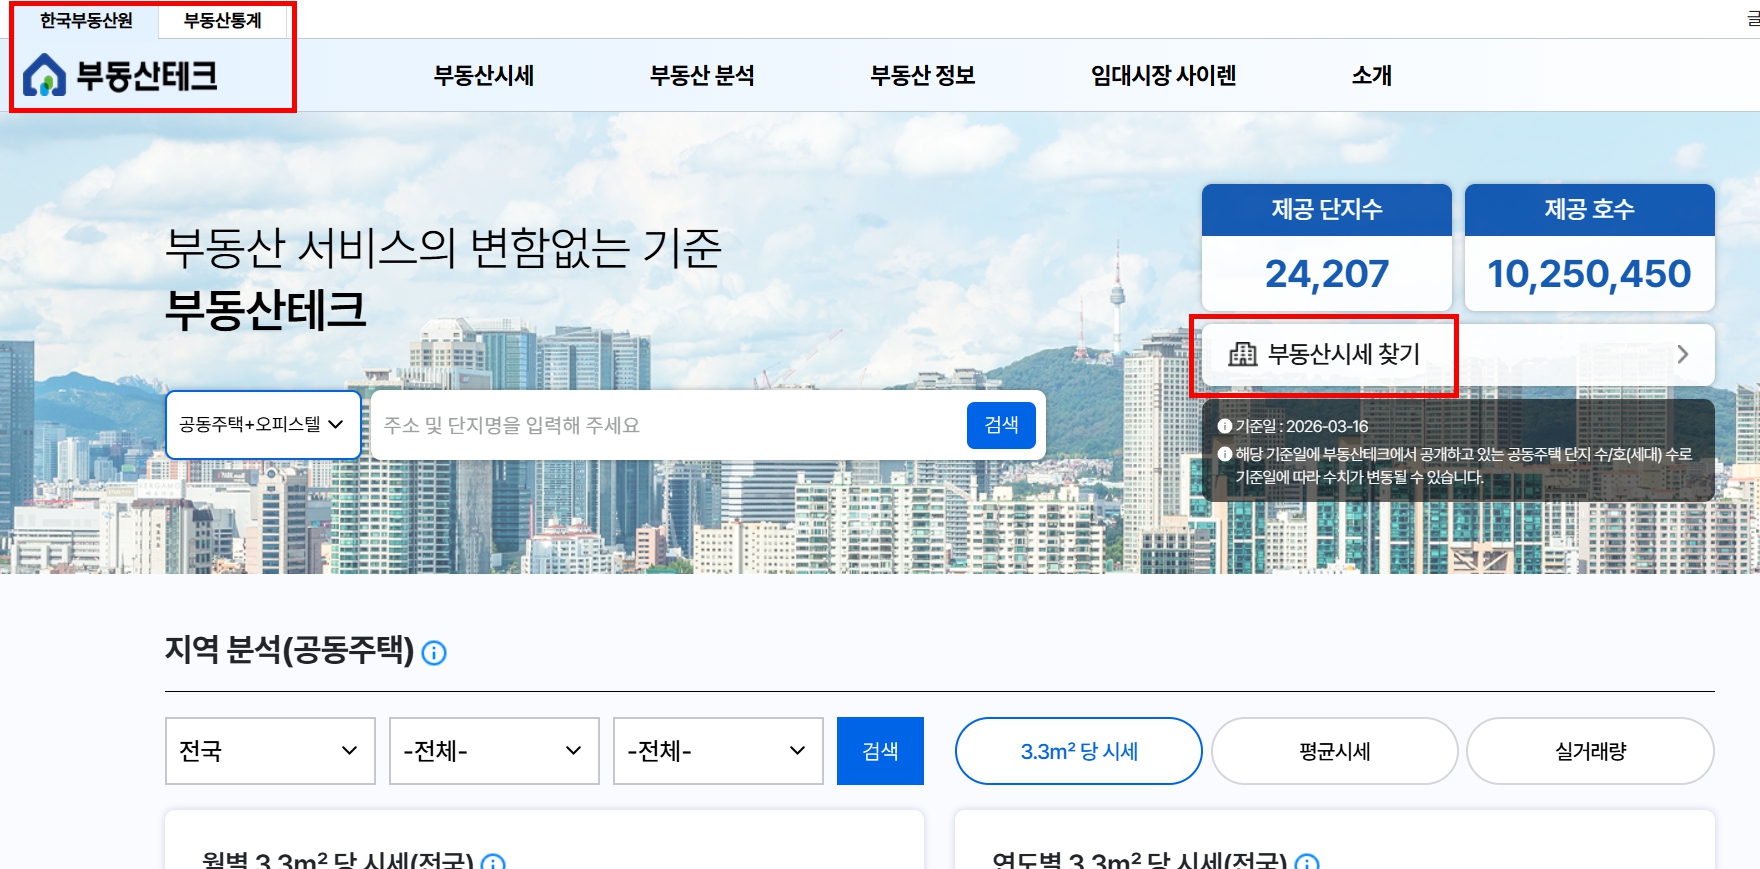Click the 부동산테크 house logo icon

[x=45, y=75]
